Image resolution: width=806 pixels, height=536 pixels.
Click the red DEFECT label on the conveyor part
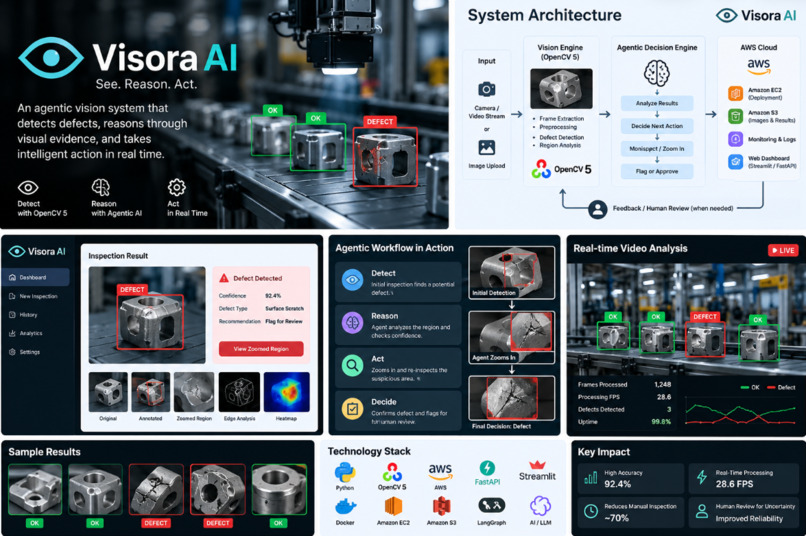click(x=379, y=122)
